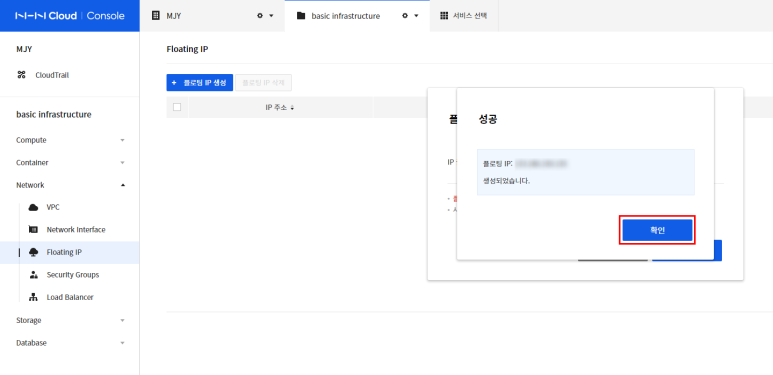Click the Security Groups icon
Viewport: 773px width, 375px height.
(34, 274)
